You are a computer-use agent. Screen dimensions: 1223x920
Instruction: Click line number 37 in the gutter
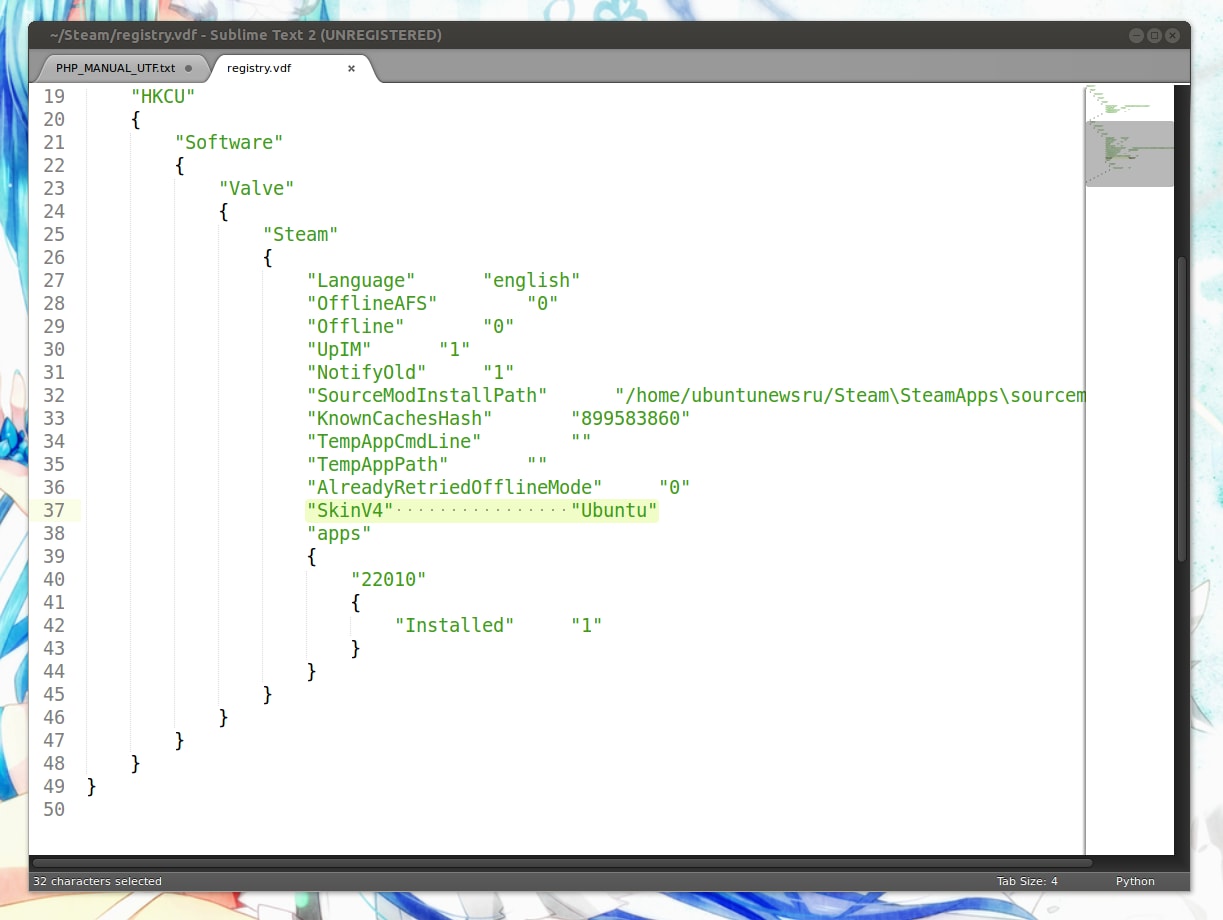pyautogui.click(x=54, y=510)
